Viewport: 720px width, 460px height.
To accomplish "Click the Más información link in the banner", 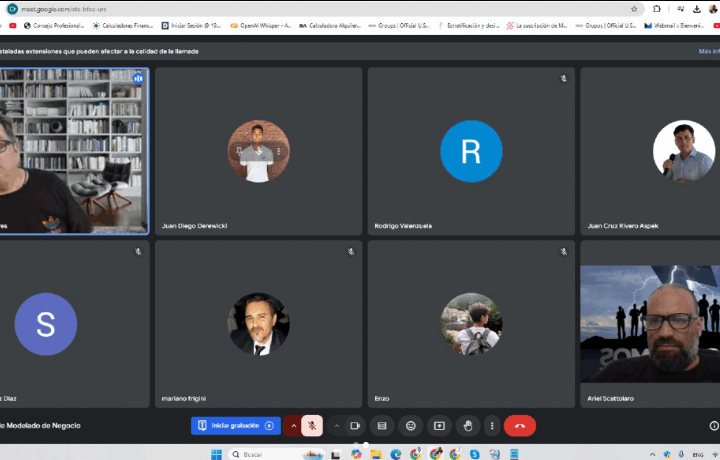I will click(708, 51).
